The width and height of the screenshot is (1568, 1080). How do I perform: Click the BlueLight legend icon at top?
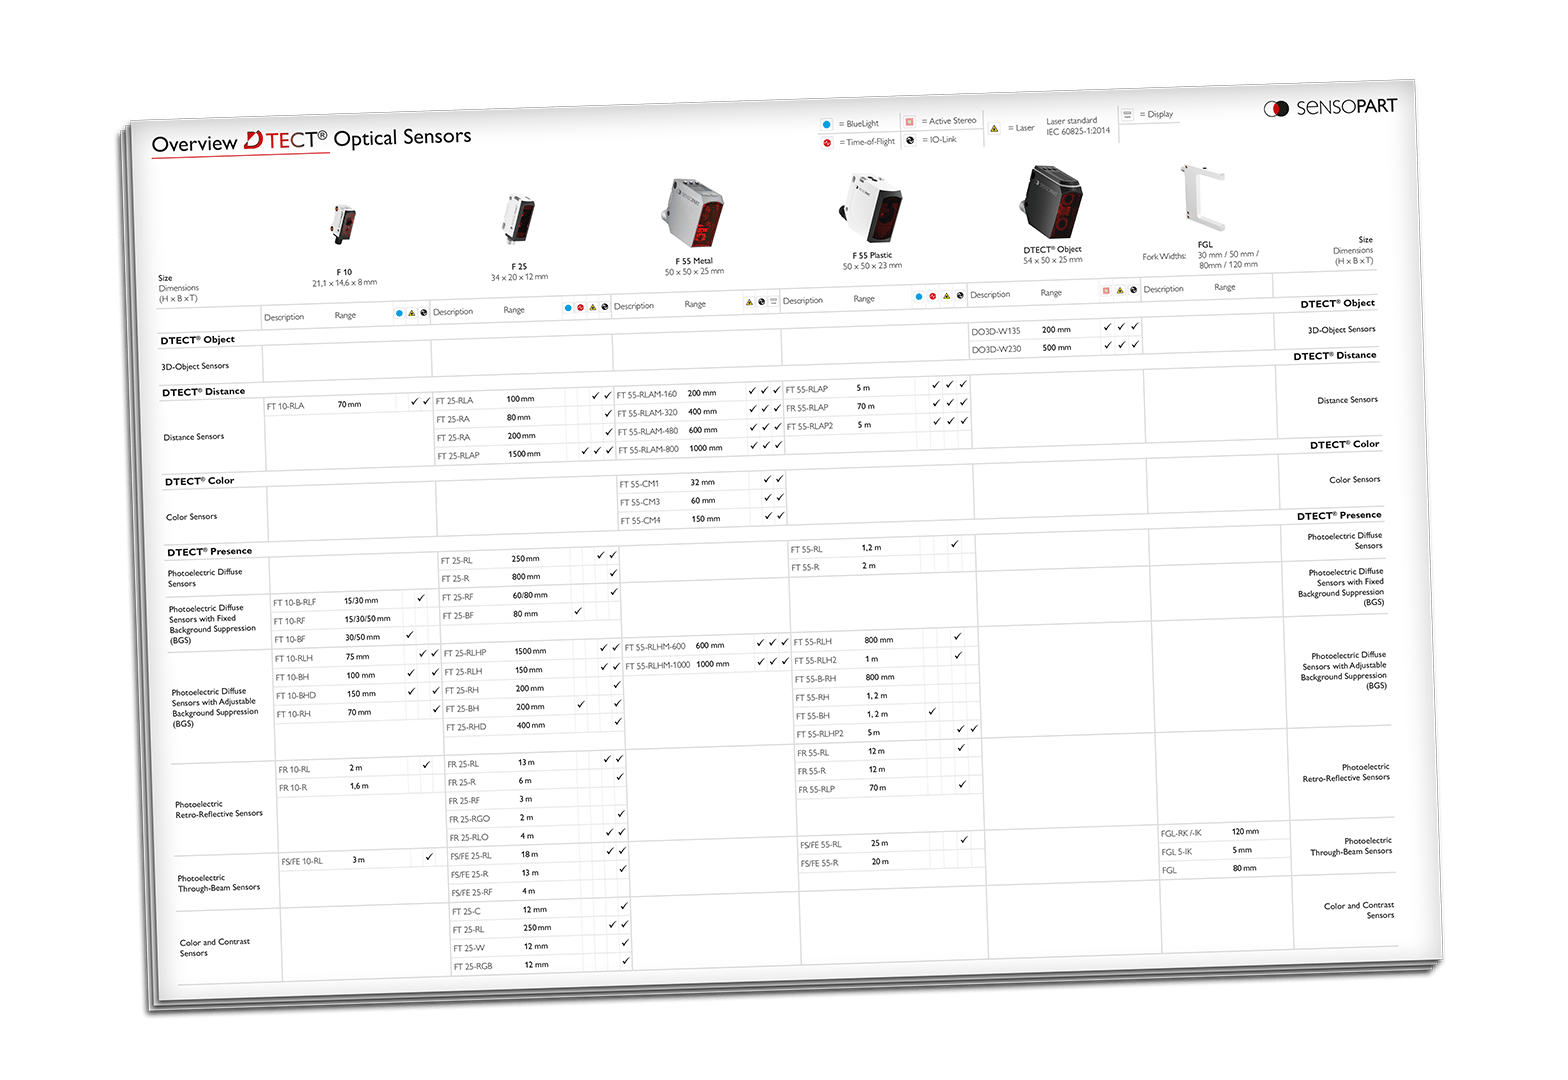tap(826, 125)
